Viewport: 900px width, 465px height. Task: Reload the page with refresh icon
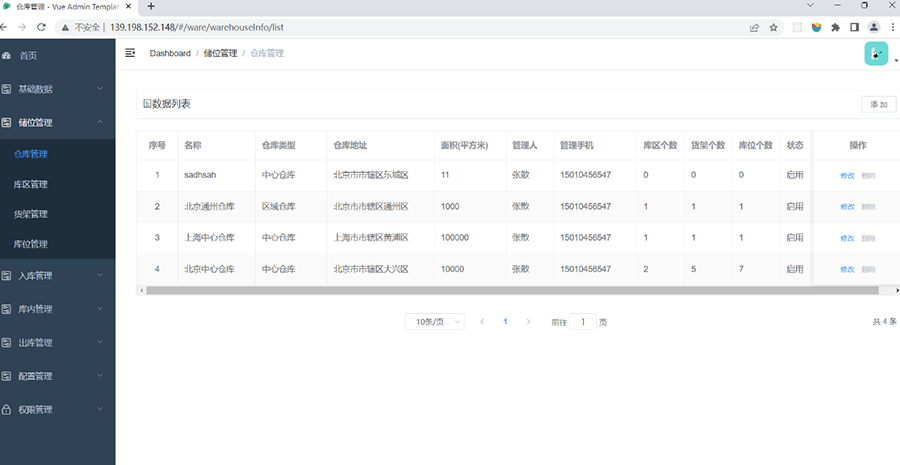coord(41,27)
